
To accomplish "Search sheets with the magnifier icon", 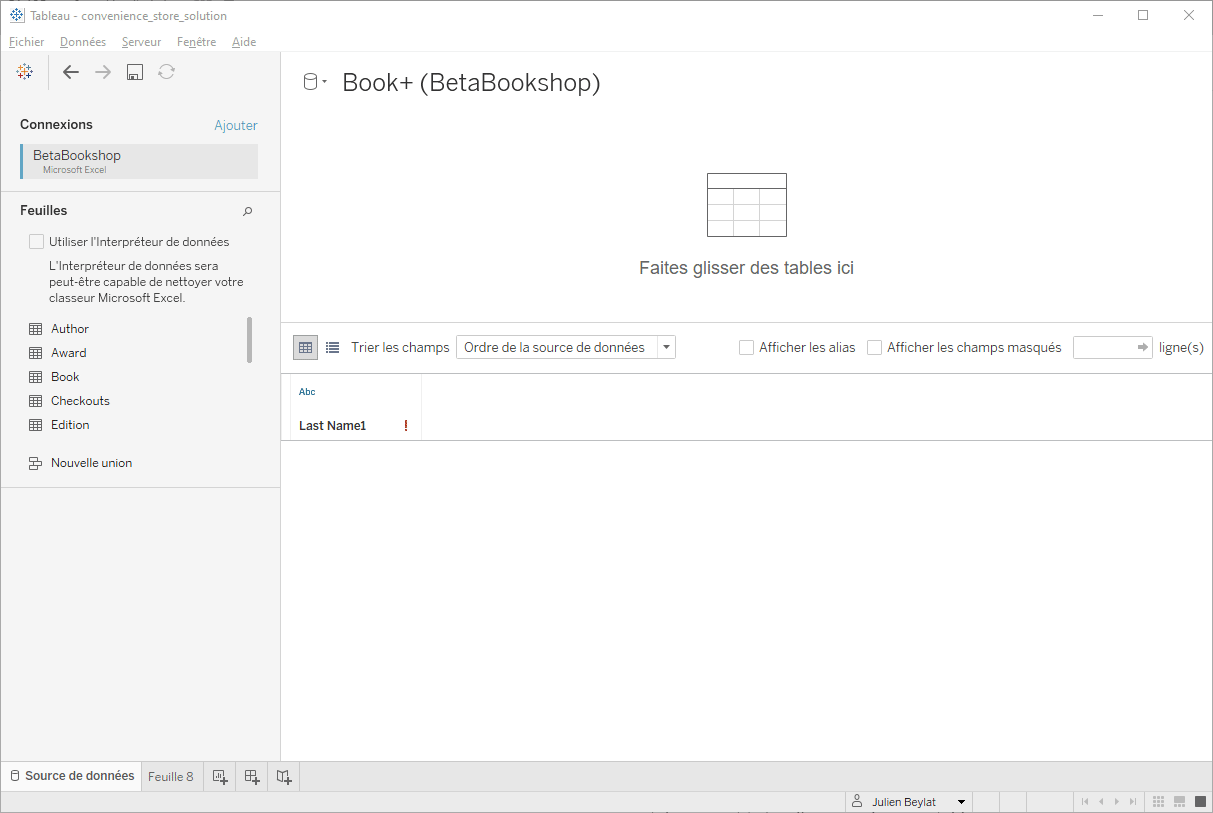I will coord(248,211).
